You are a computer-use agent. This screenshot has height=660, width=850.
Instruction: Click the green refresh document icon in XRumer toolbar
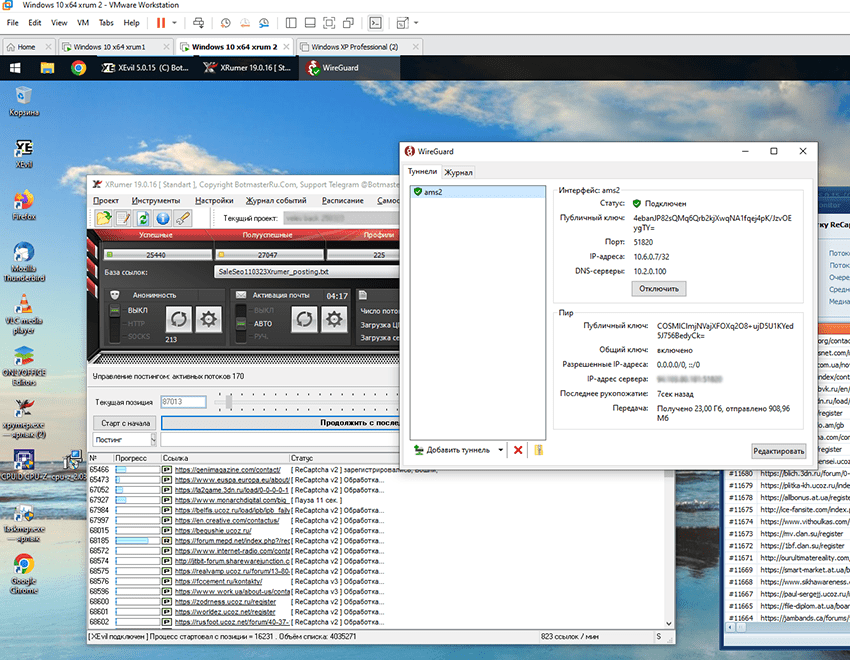[x=143, y=218]
